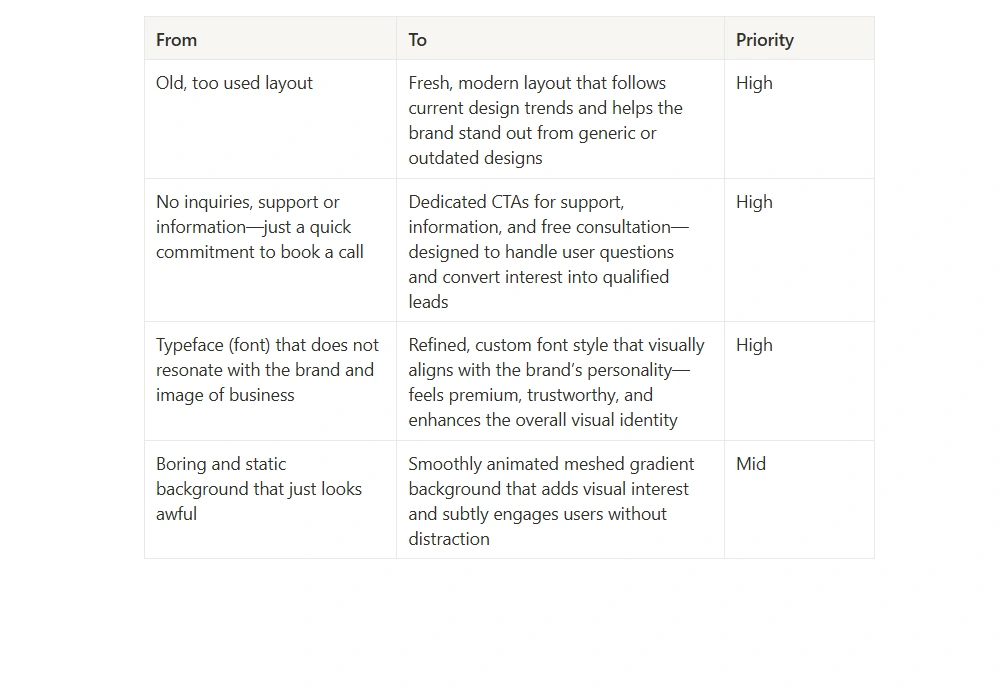This screenshot has width=1003, height=697.
Task: Click the To column header
Action: (560, 39)
